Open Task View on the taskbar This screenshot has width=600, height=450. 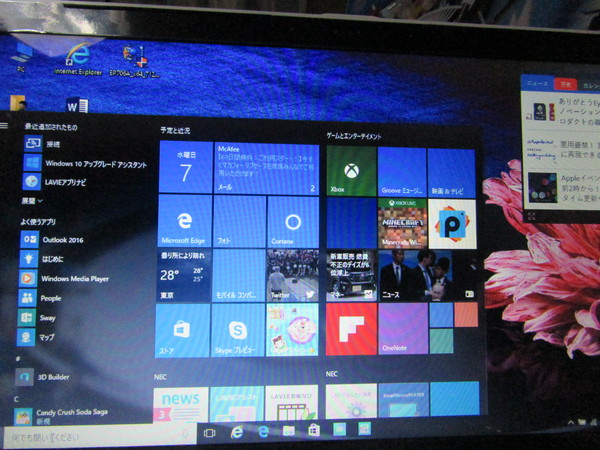tap(209, 433)
